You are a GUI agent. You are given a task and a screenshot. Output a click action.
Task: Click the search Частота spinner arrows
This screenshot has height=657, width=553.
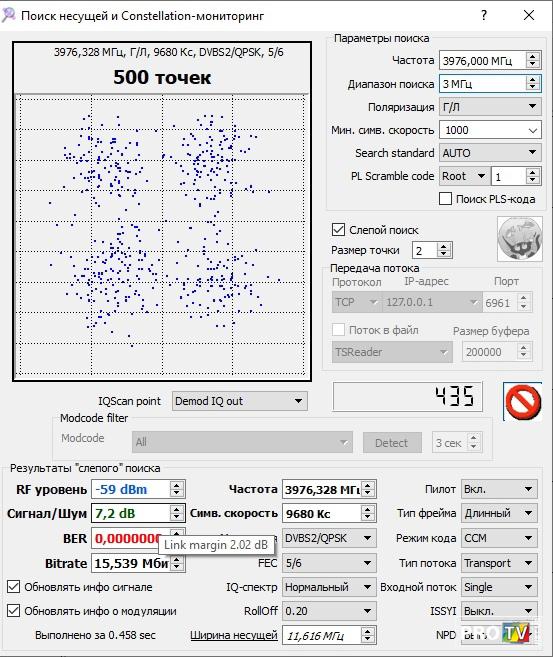click(532, 61)
